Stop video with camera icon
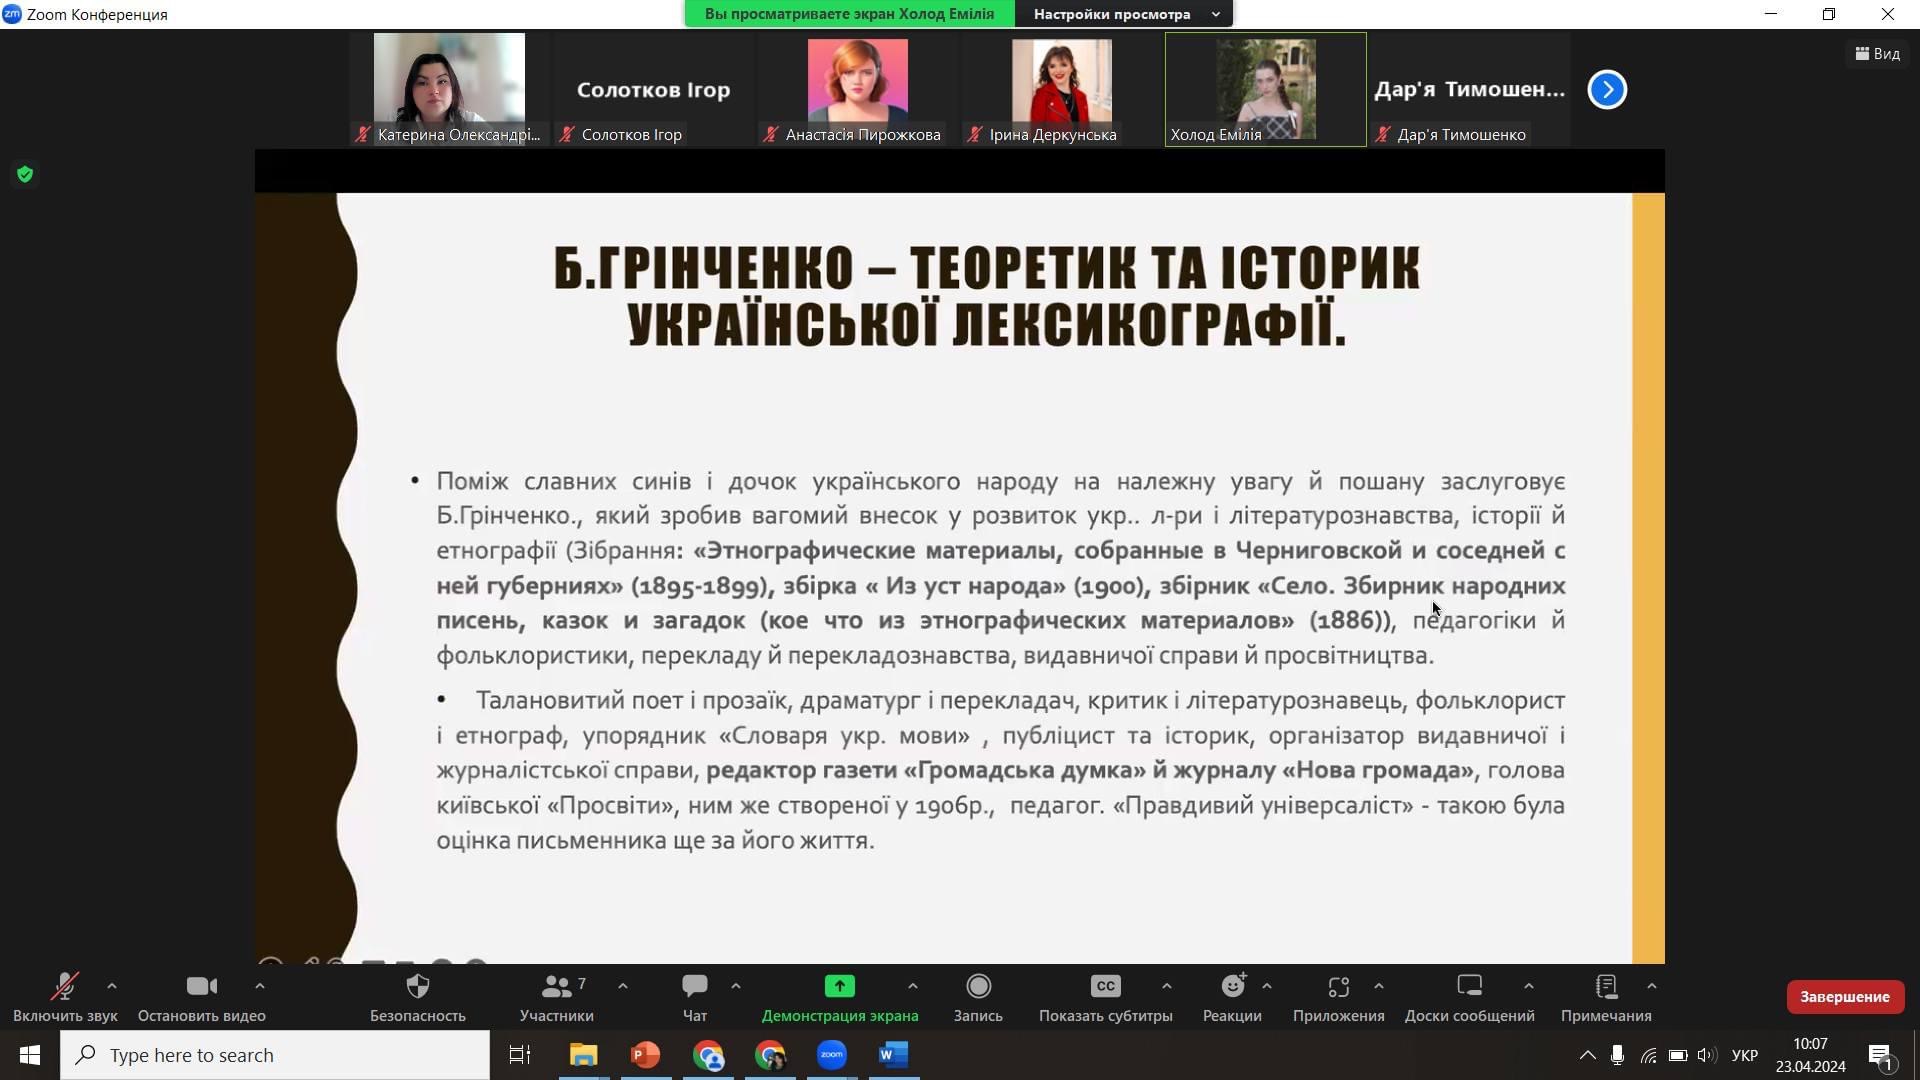Viewport: 1920px width, 1080px height. (x=202, y=987)
